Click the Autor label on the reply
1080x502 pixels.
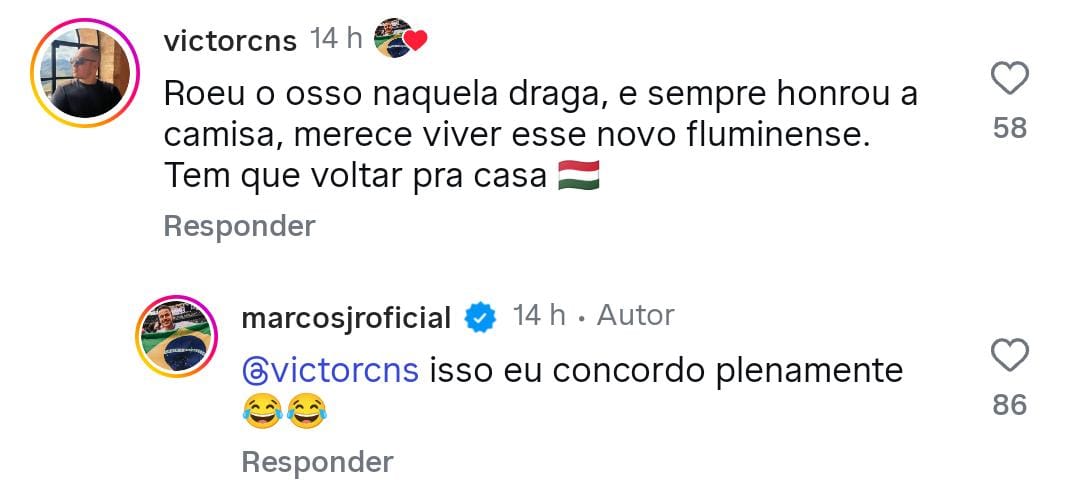[635, 317]
